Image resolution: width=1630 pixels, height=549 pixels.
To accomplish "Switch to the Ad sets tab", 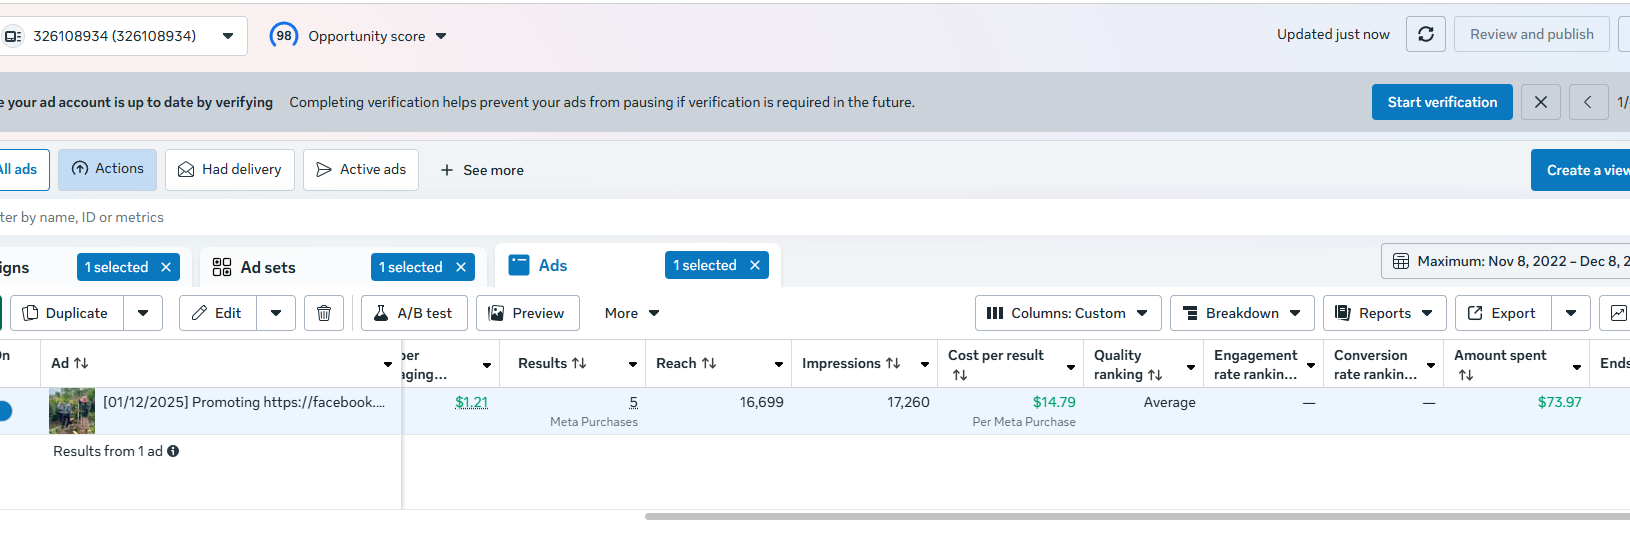I will coord(267,267).
